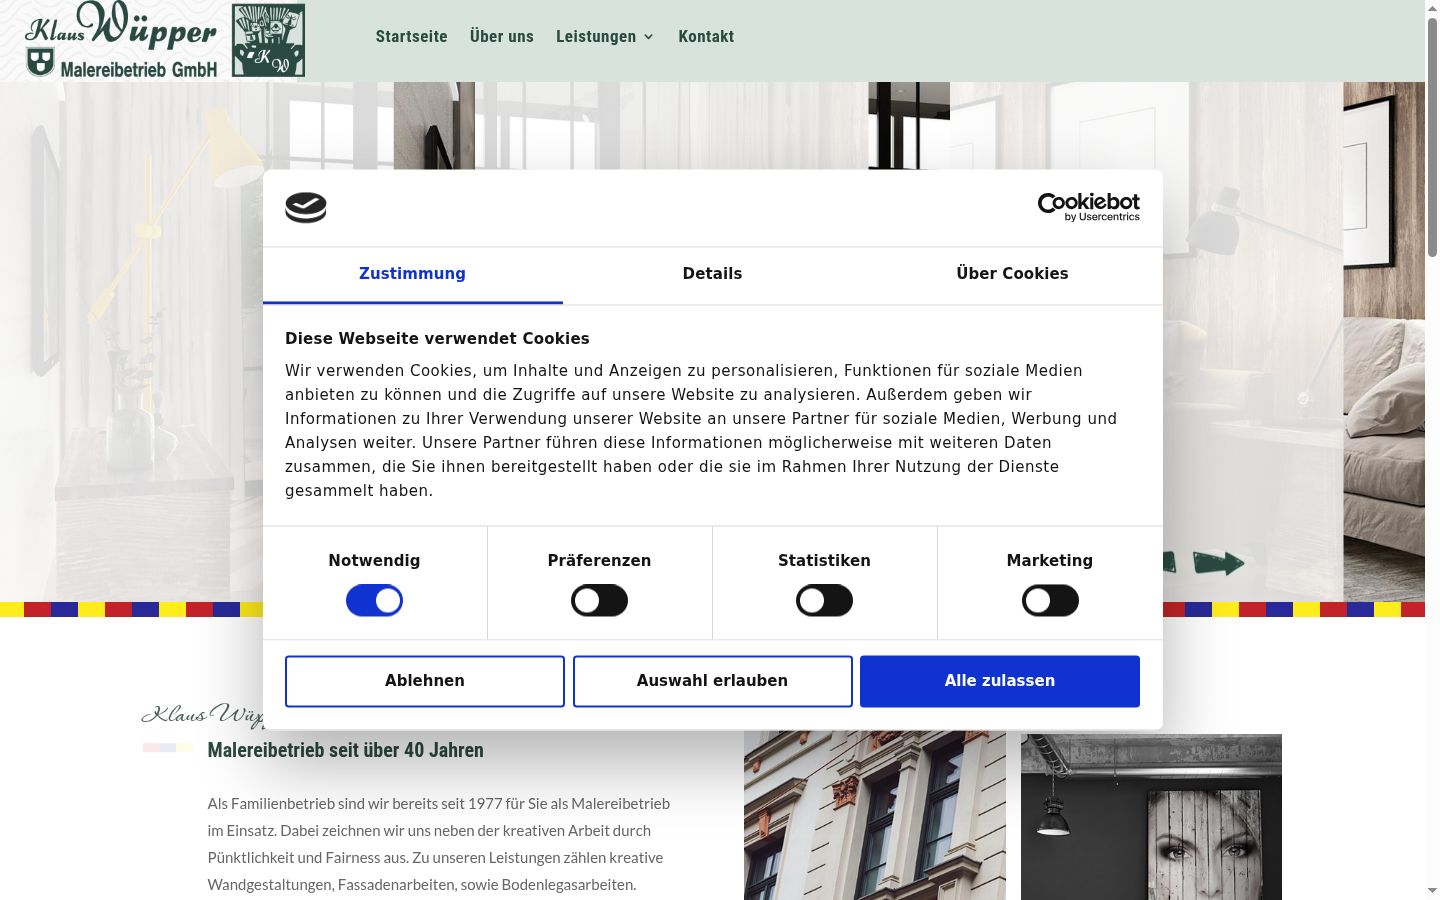Open the Kontakt page
Viewport: 1440px width, 900px height.
[706, 36]
